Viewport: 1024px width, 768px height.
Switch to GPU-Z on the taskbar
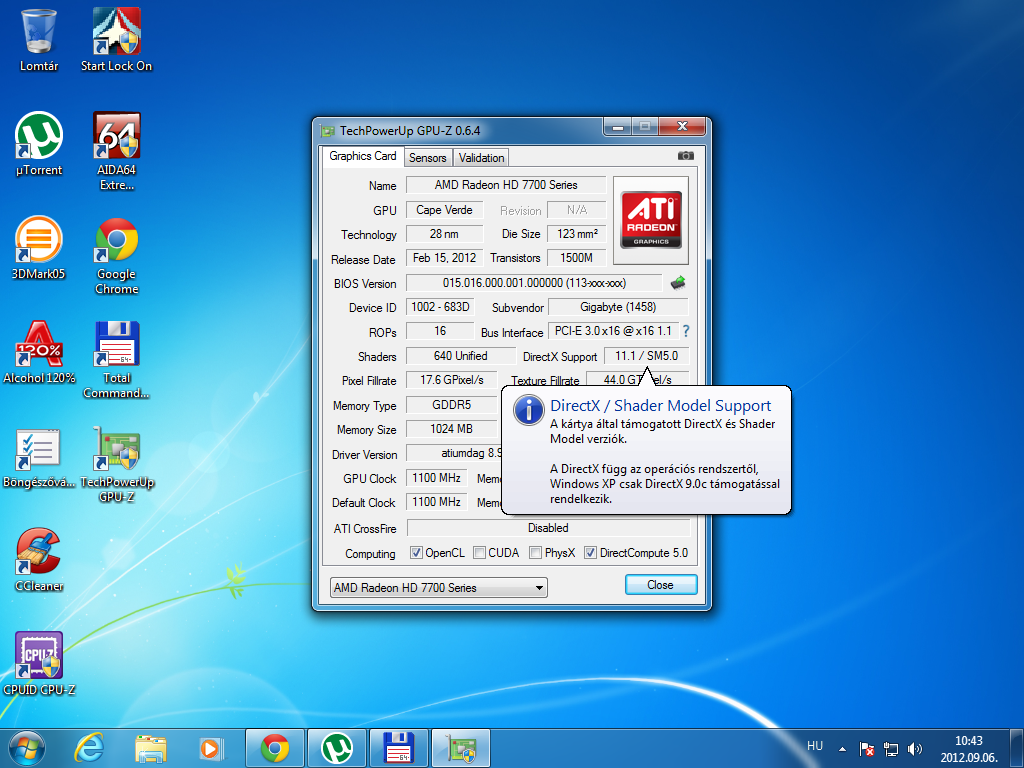[x=461, y=748]
